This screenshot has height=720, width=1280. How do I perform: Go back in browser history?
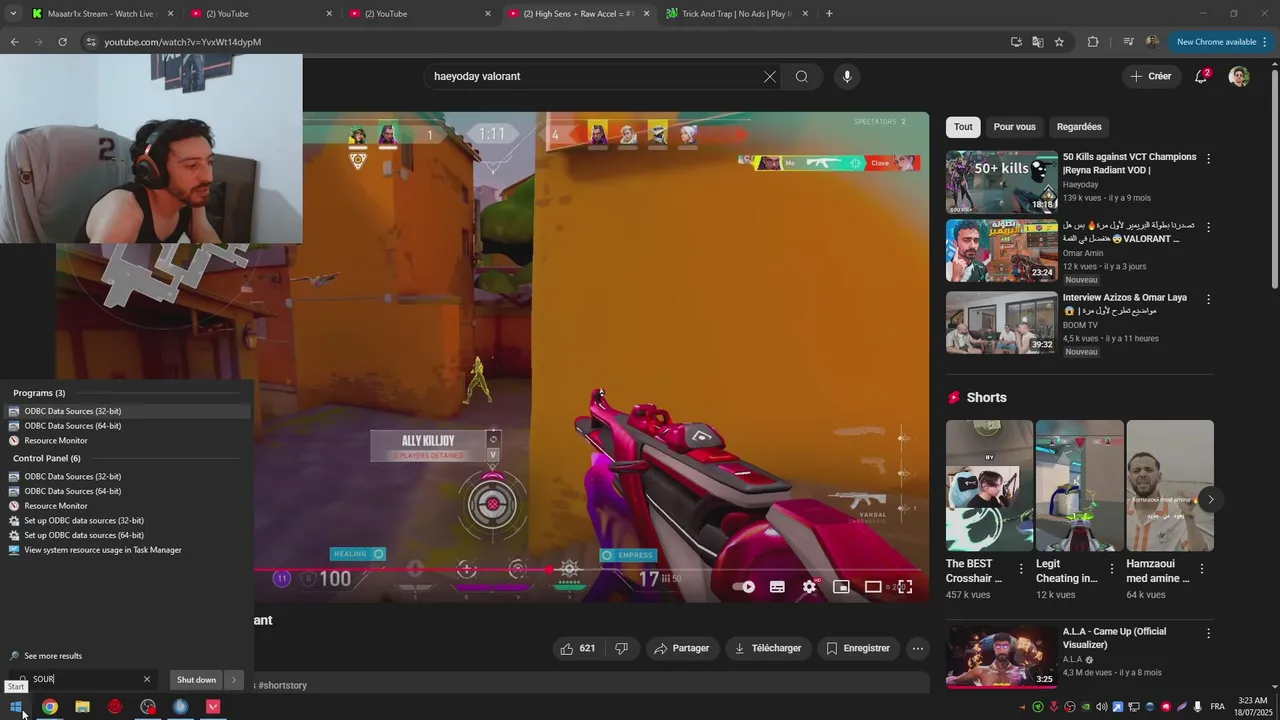pos(14,42)
